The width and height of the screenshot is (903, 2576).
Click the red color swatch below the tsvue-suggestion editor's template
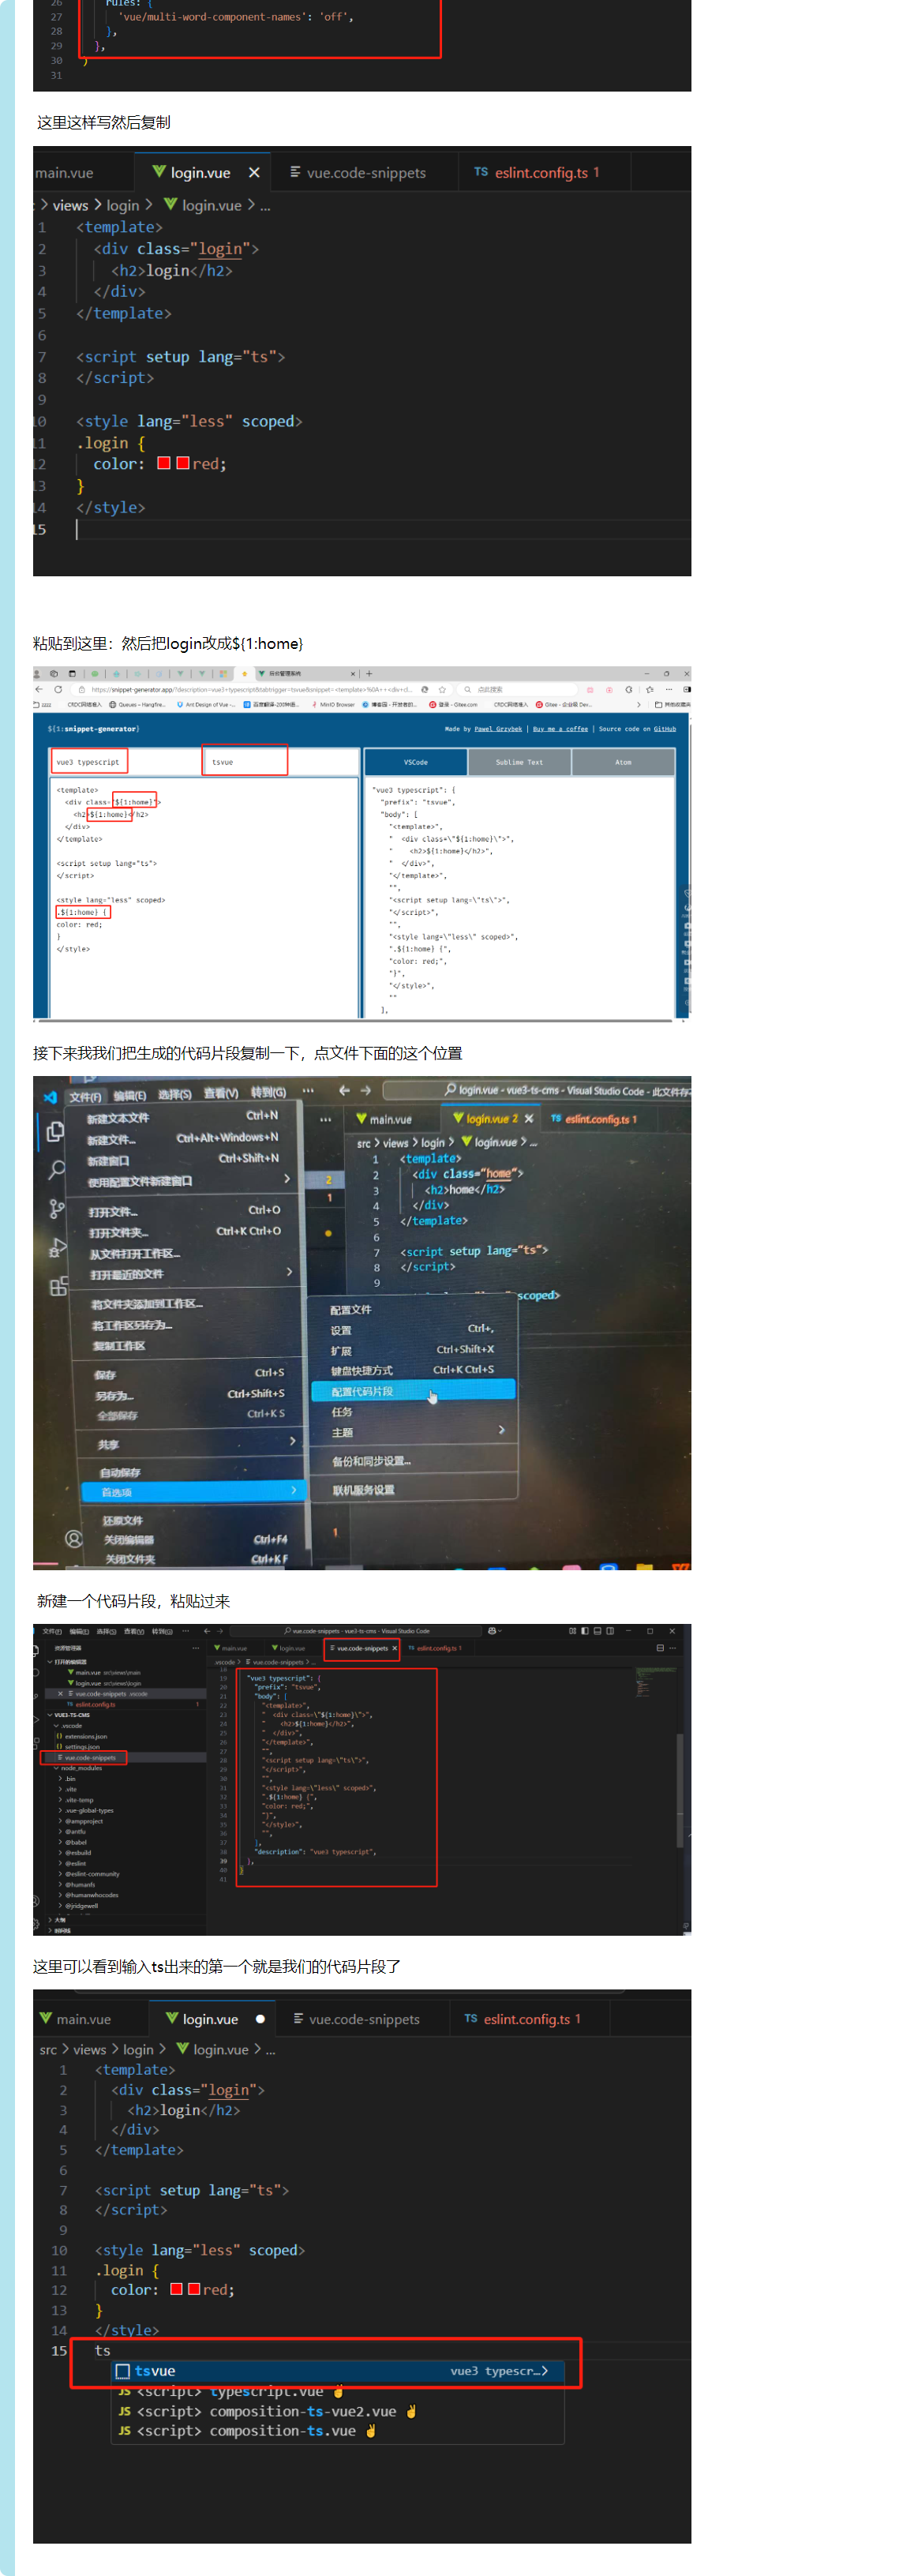coord(176,2289)
